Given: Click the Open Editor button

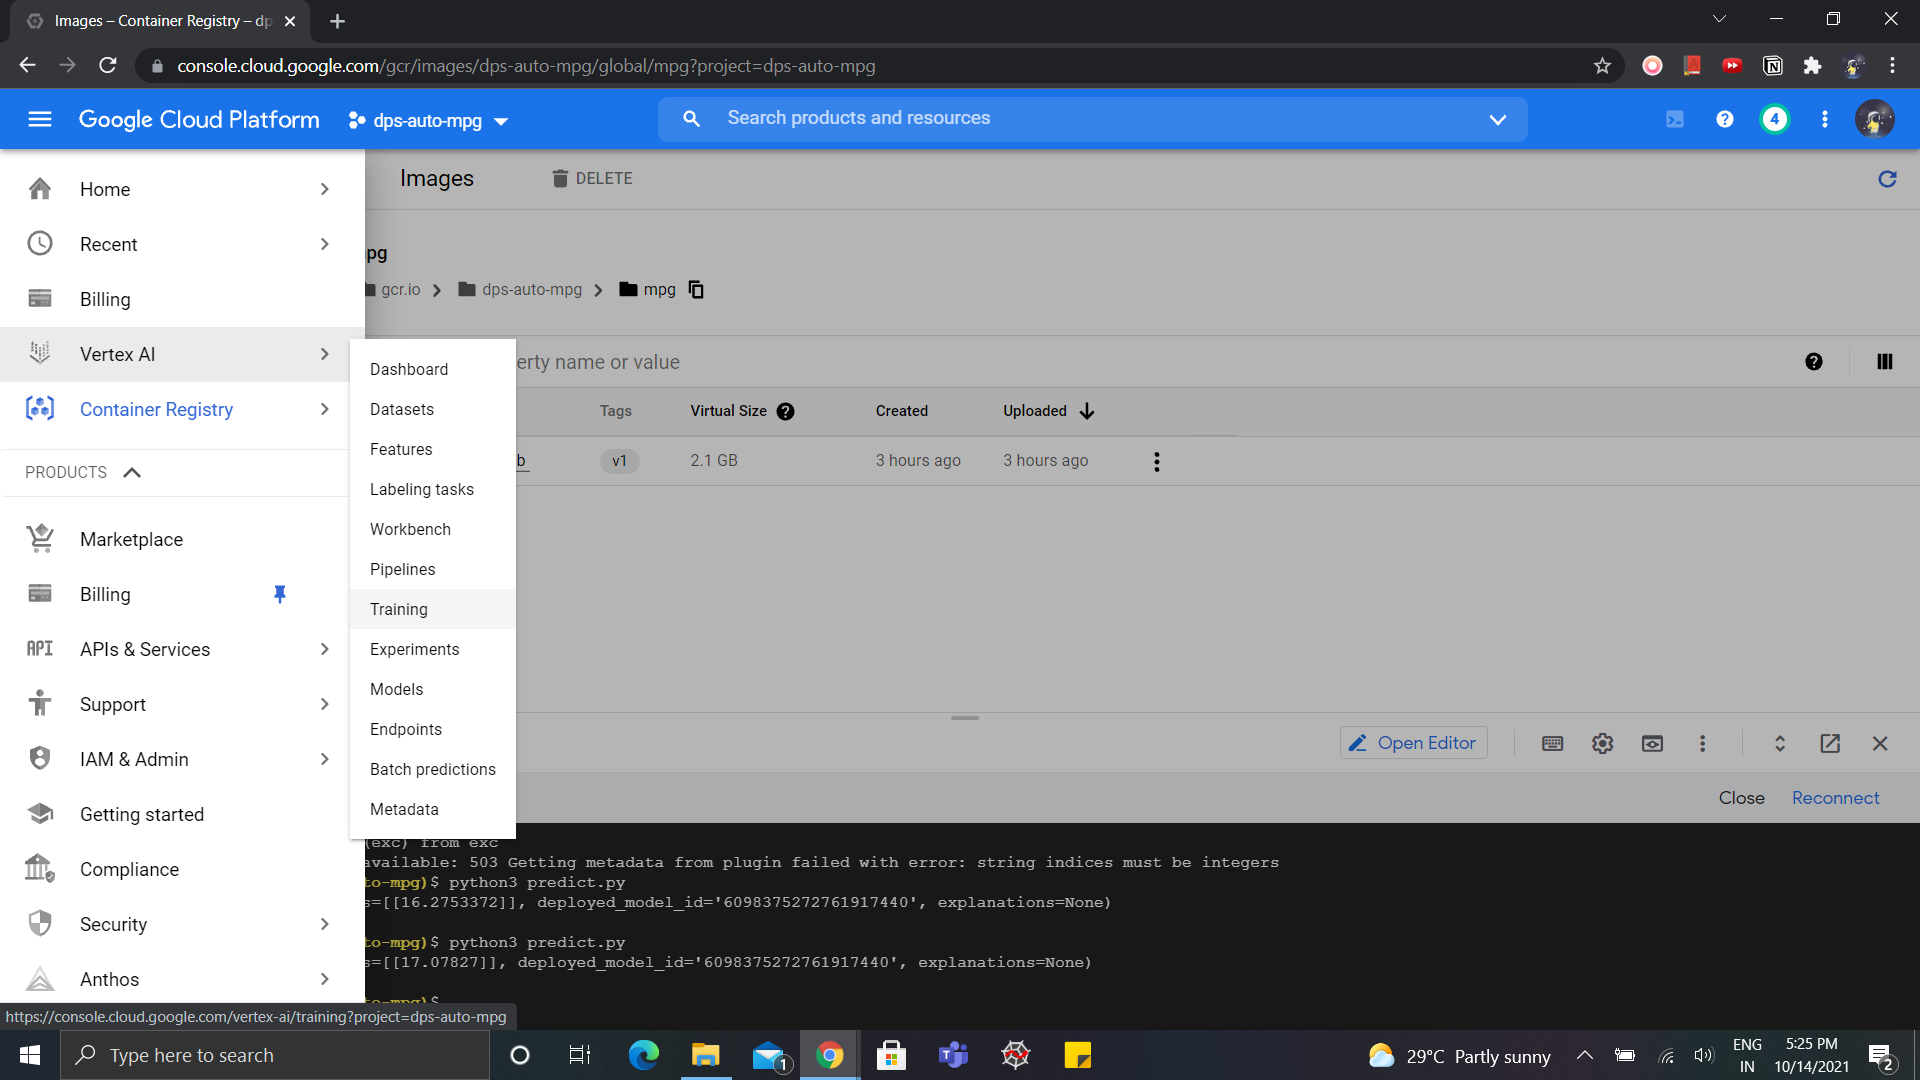Looking at the screenshot, I should click(x=1413, y=743).
